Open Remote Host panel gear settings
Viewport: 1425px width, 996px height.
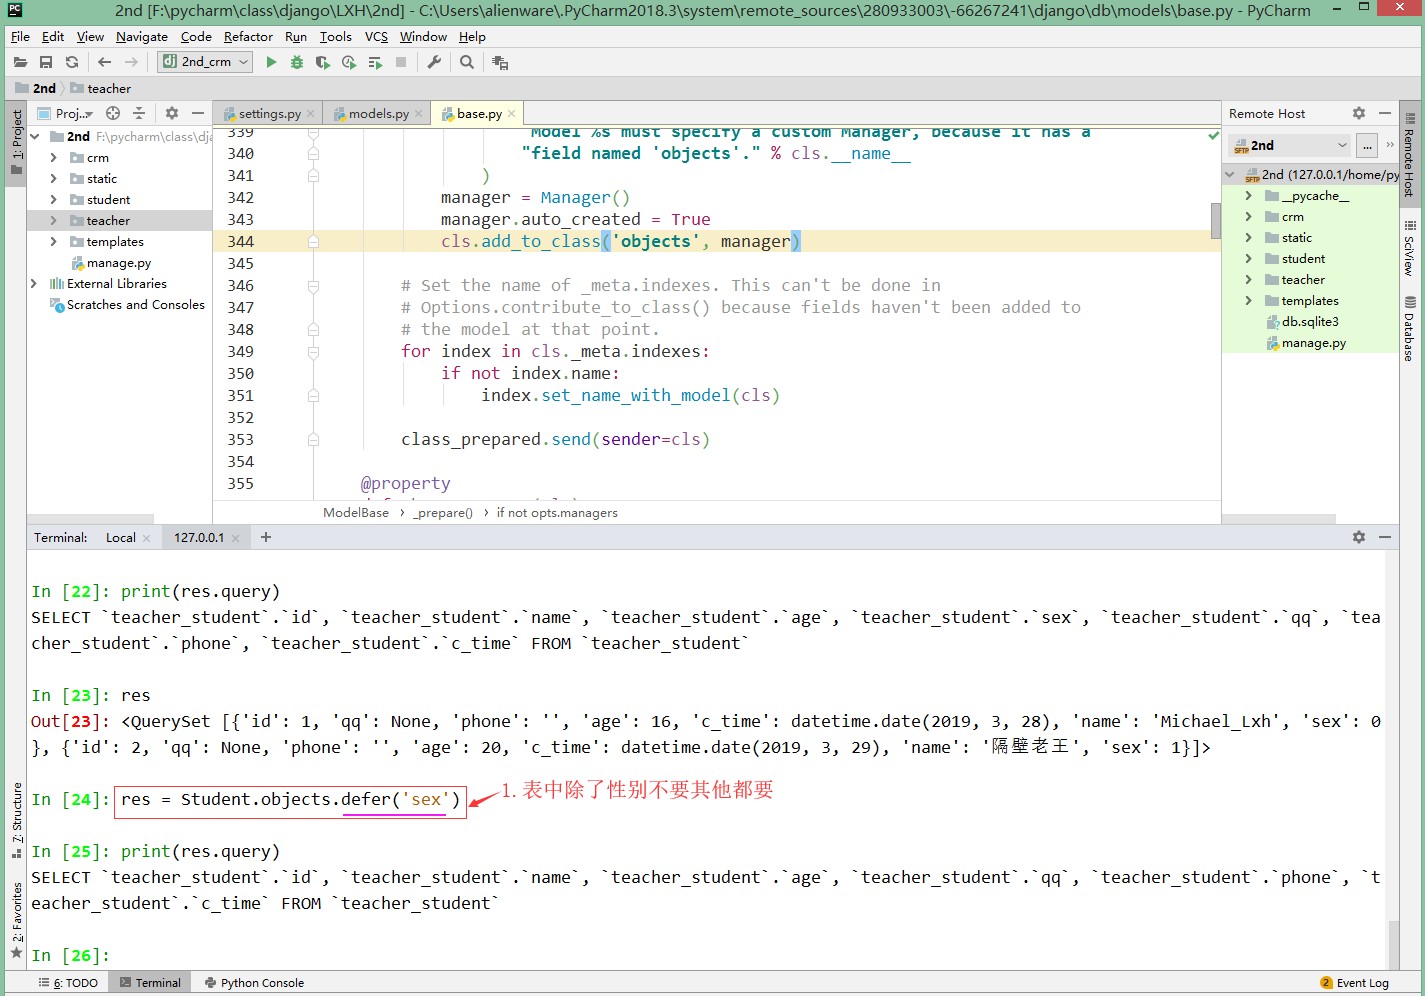[x=1359, y=113]
